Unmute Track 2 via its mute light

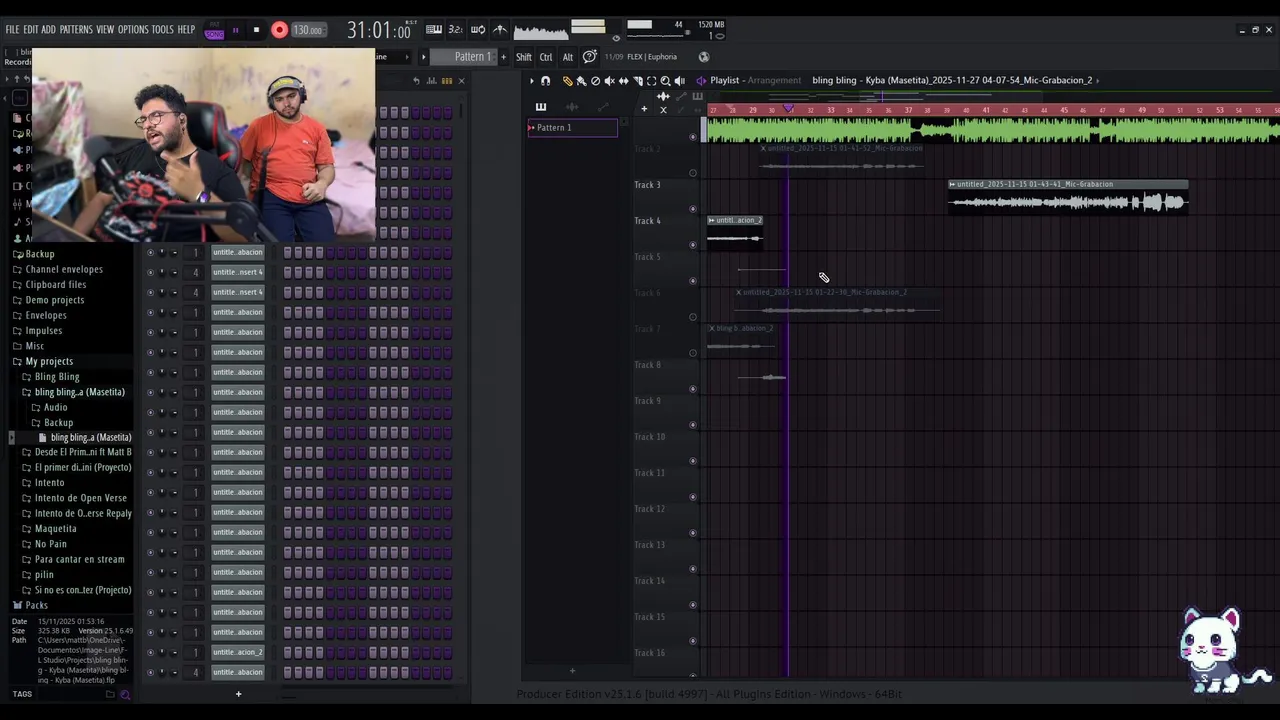click(693, 173)
